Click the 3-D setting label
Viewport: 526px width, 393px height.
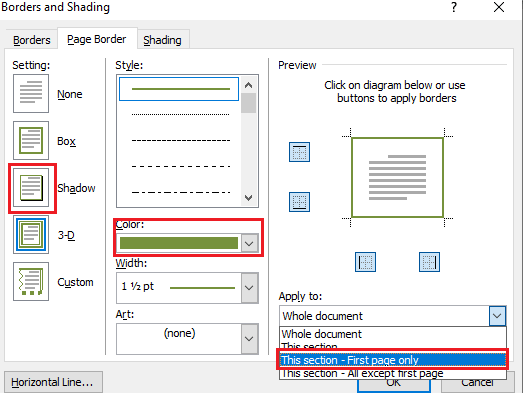tap(66, 235)
